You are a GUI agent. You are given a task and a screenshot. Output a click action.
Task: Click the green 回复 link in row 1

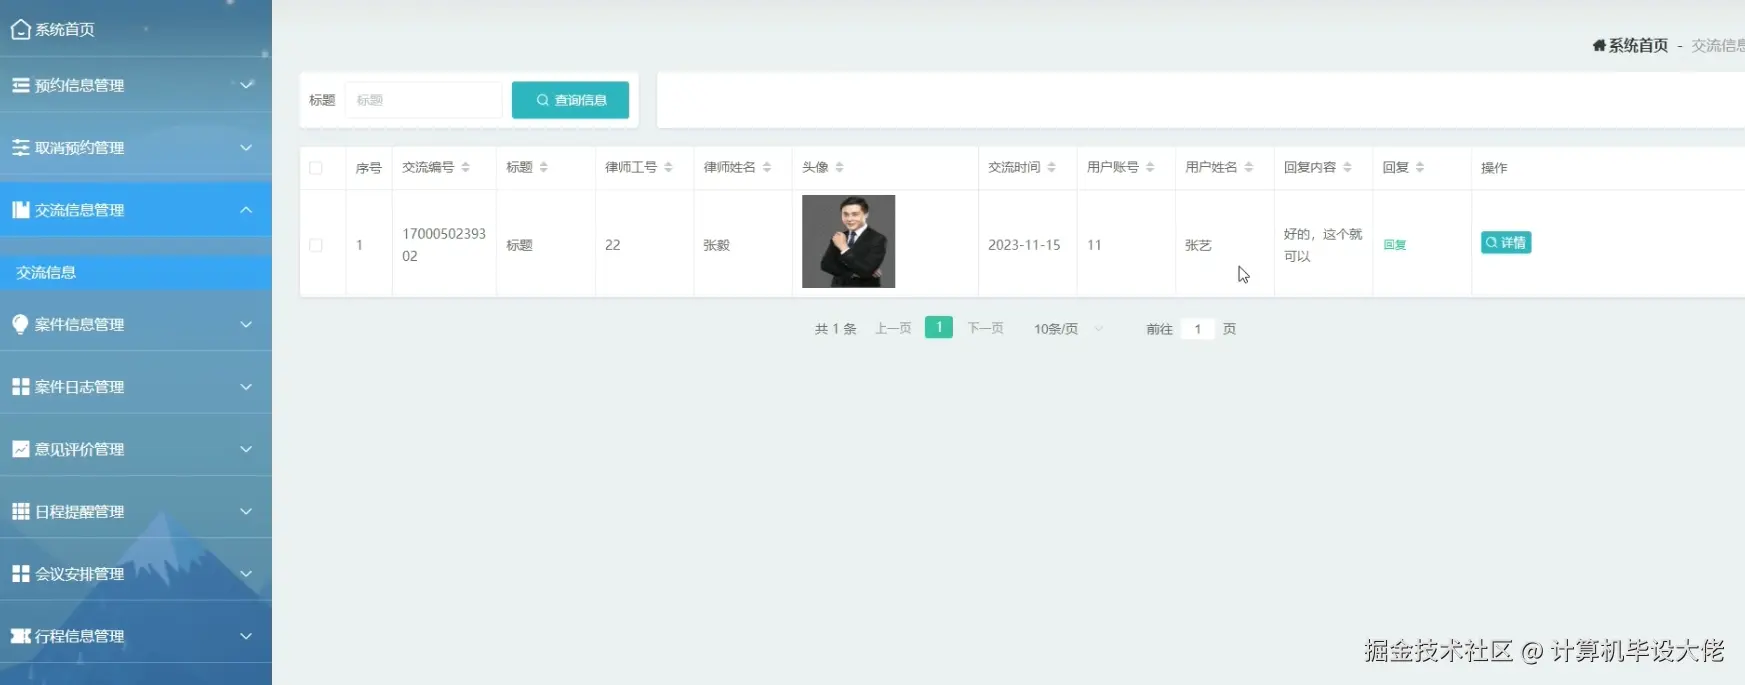pyautogui.click(x=1394, y=245)
